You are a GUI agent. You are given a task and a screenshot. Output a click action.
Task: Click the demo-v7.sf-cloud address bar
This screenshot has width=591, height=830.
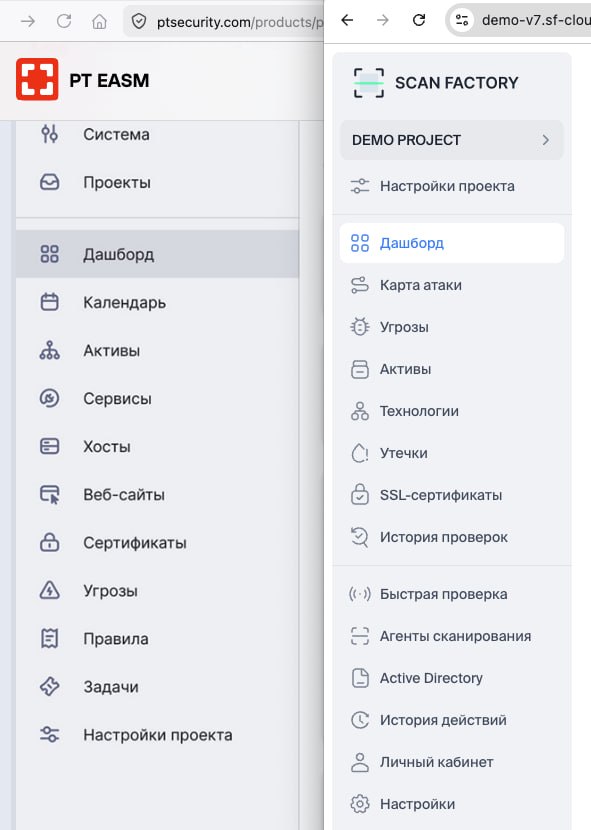[x=519, y=21]
